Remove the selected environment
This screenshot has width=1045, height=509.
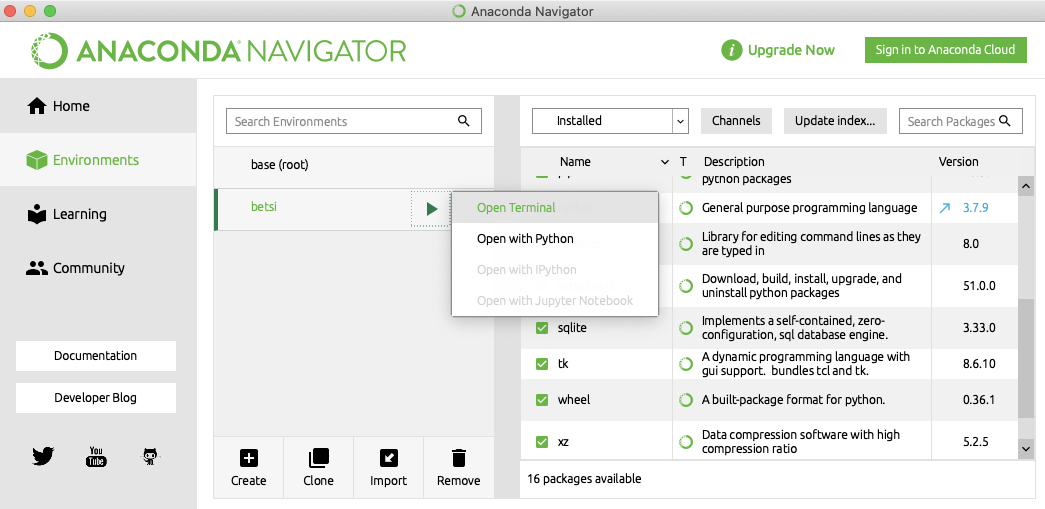(459, 468)
